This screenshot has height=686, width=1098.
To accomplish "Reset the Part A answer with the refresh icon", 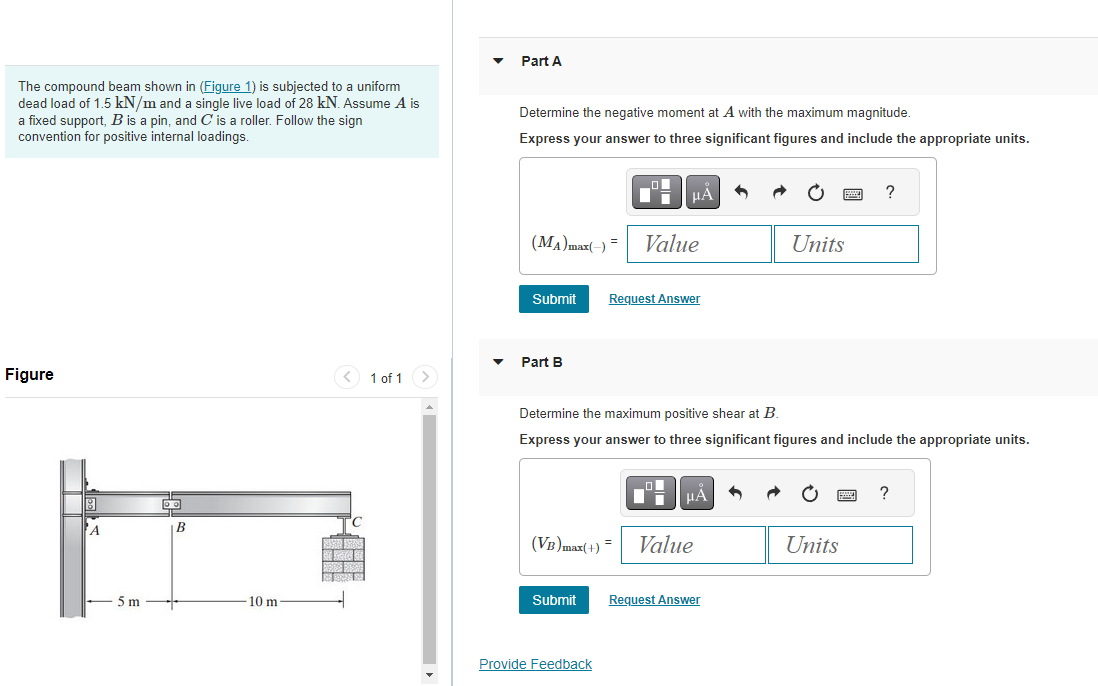I will pyautogui.click(x=814, y=191).
